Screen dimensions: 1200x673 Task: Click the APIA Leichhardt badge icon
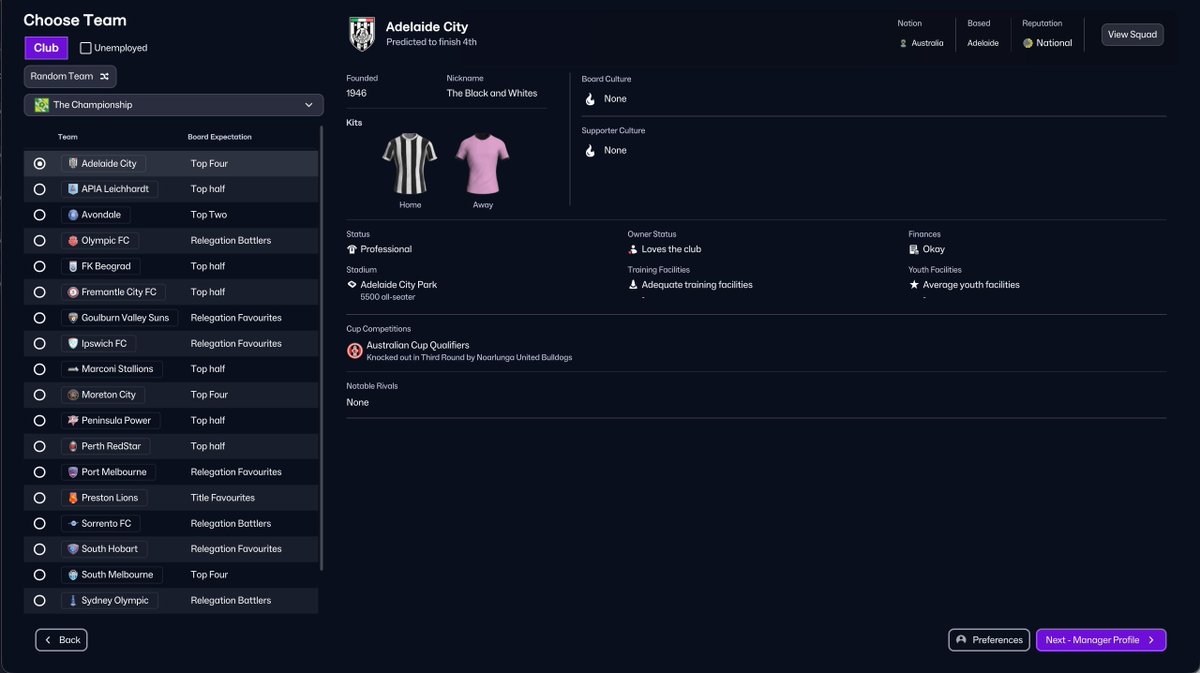73,189
